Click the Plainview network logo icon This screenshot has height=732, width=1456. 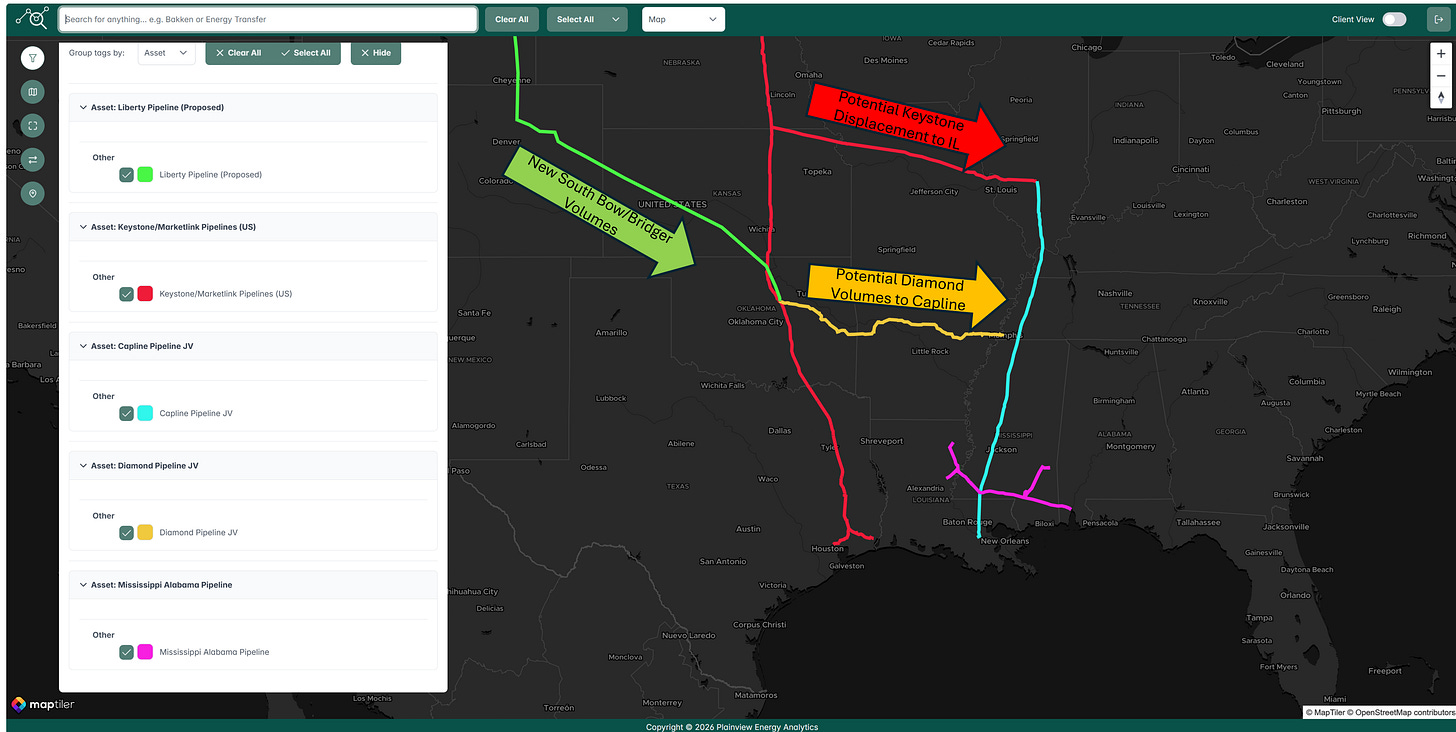pos(32,18)
